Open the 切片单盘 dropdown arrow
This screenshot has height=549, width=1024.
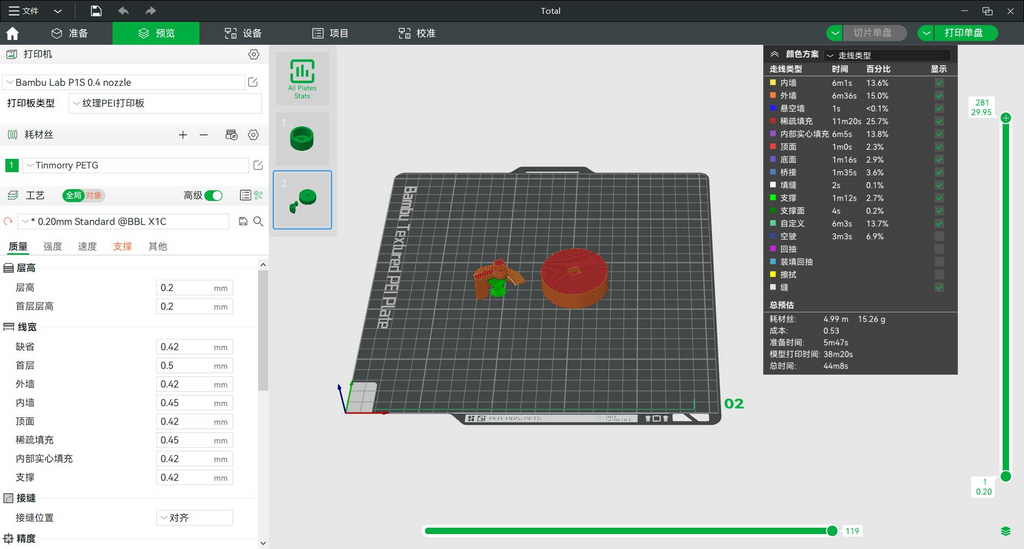(835, 33)
